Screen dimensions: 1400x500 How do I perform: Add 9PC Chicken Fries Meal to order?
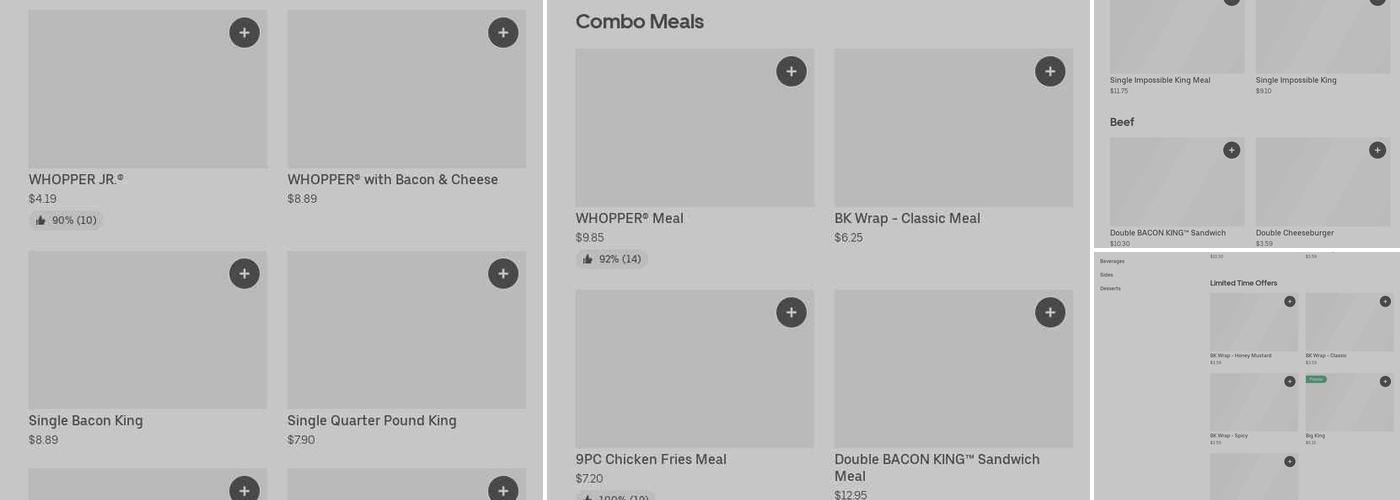click(x=791, y=313)
